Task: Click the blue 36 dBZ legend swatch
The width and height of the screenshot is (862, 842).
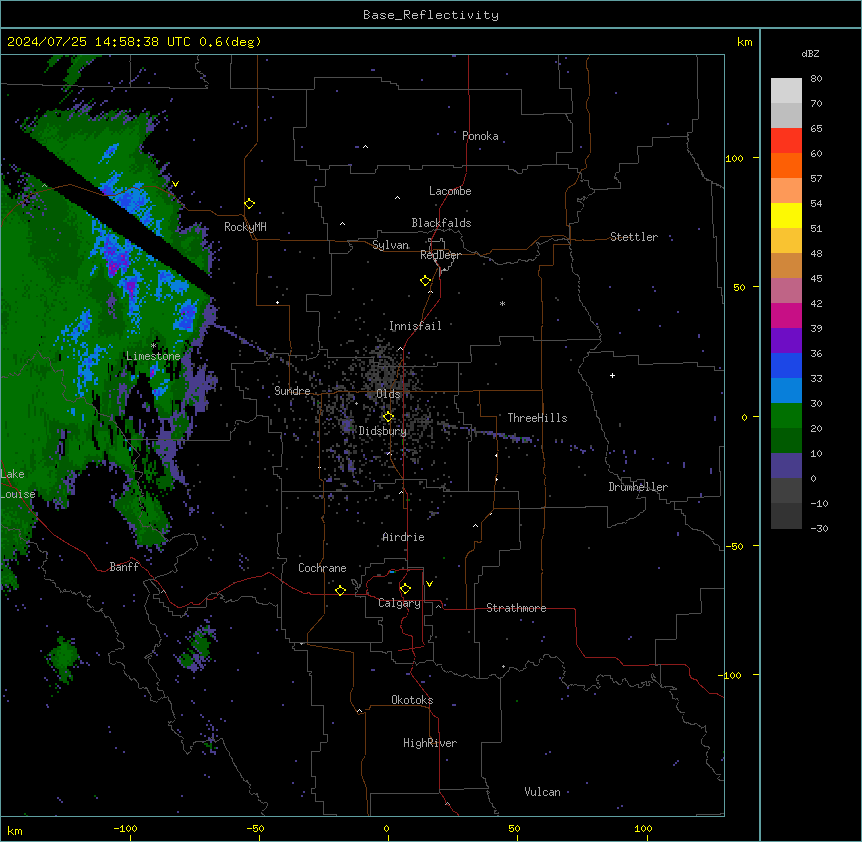Action: click(x=786, y=365)
